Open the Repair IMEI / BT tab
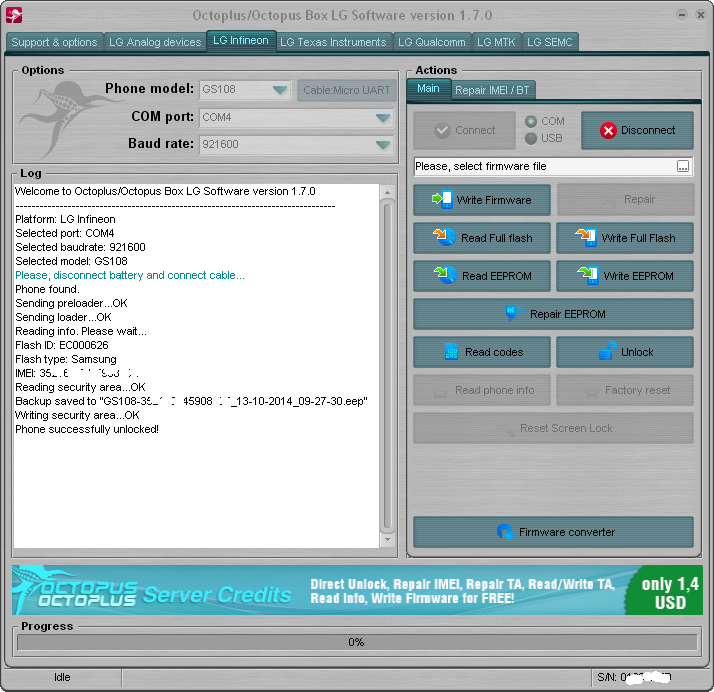The width and height of the screenshot is (714, 692). pyautogui.click(x=492, y=90)
